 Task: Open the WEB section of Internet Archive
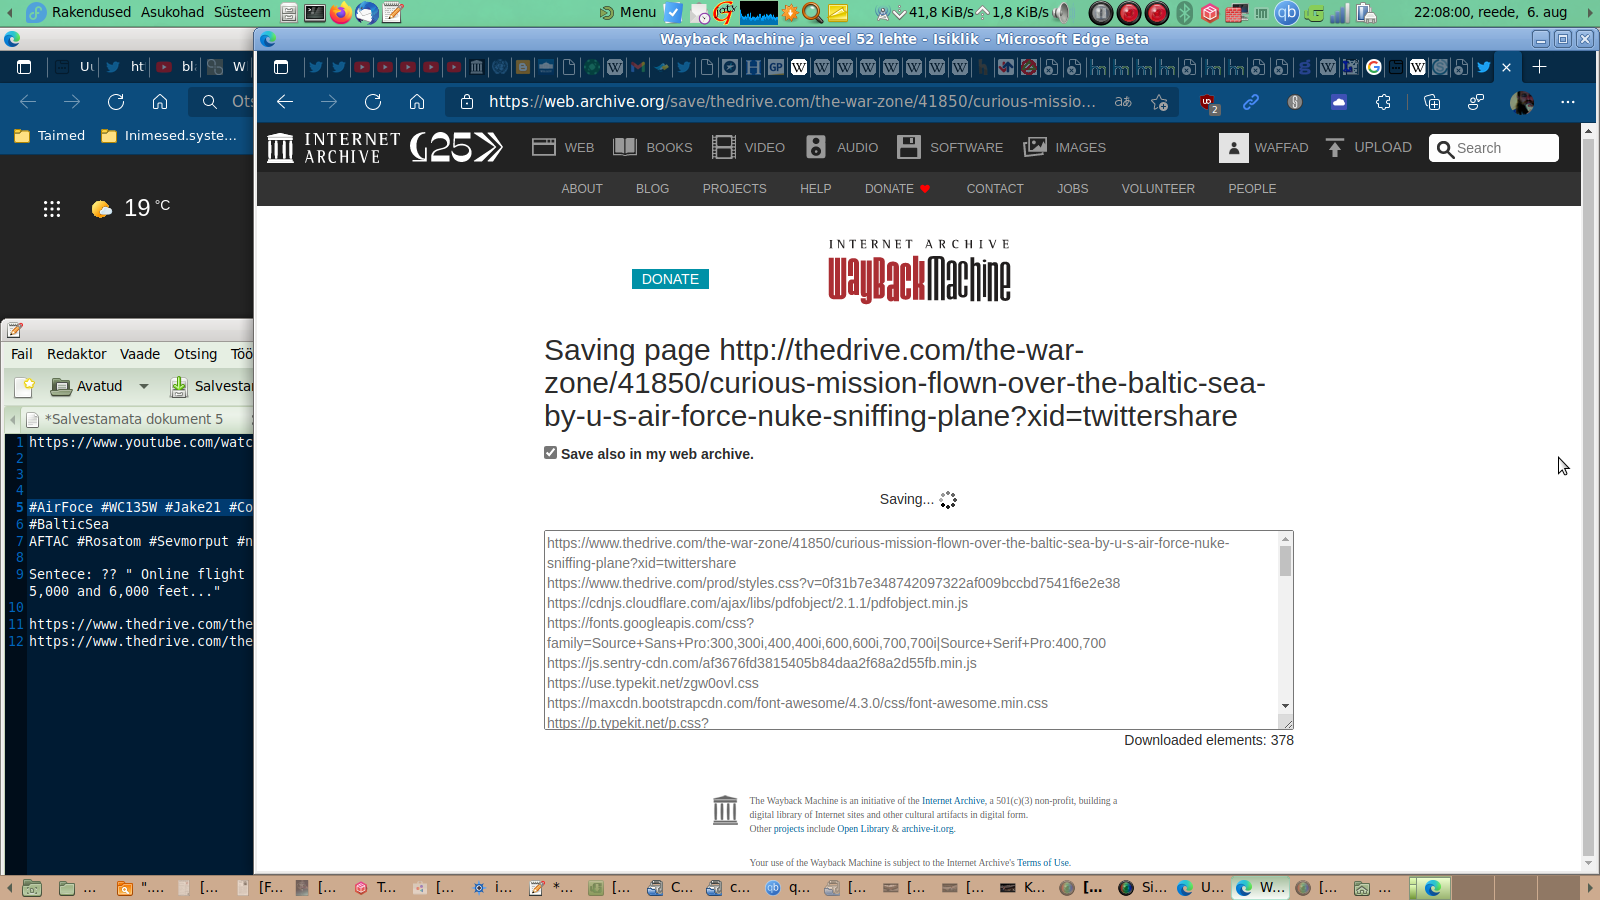click(x=563, y=147)
